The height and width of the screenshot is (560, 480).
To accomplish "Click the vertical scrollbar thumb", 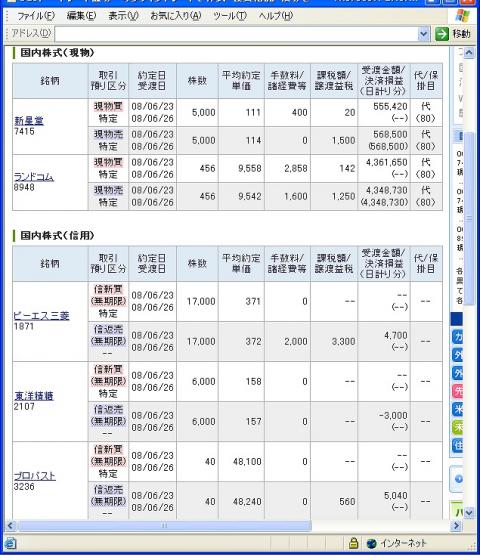I will 469,218.
